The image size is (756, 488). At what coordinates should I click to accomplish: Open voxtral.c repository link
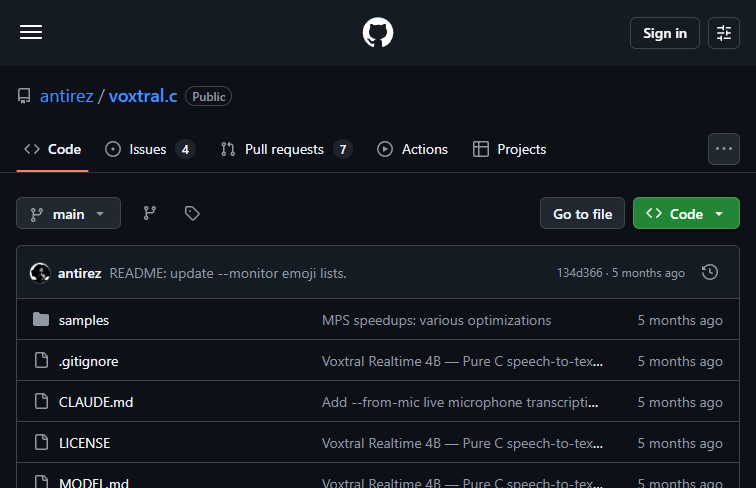click(x=143, y=96)
